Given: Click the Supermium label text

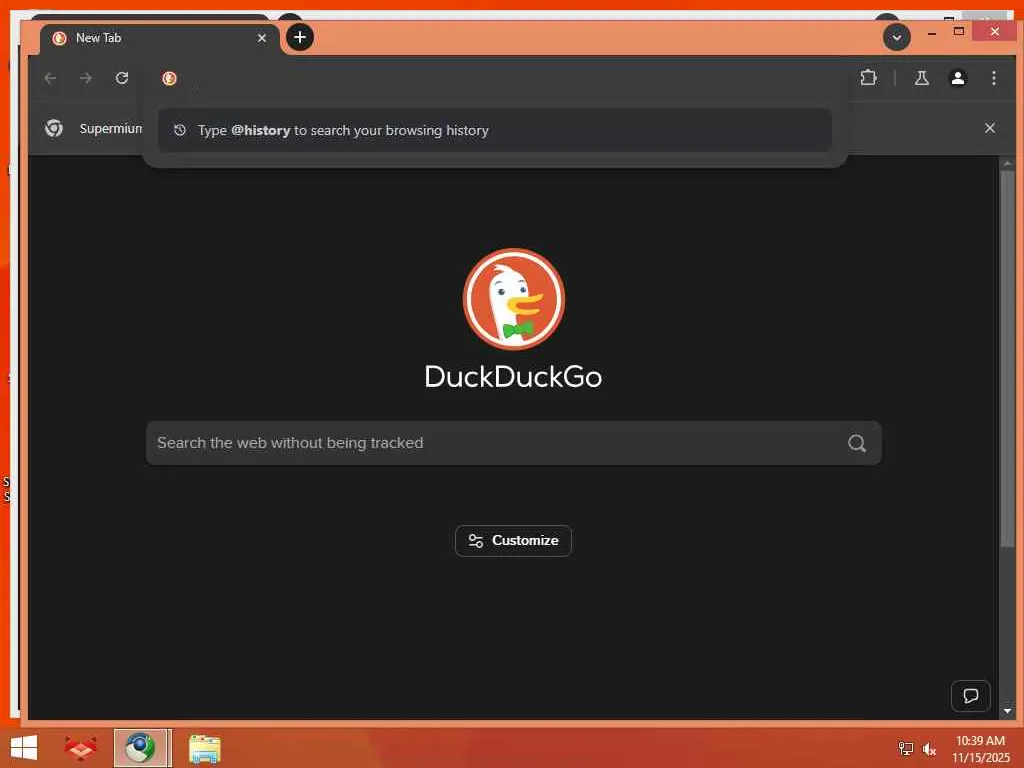Looking at the screenshot, I should [110, 129].
